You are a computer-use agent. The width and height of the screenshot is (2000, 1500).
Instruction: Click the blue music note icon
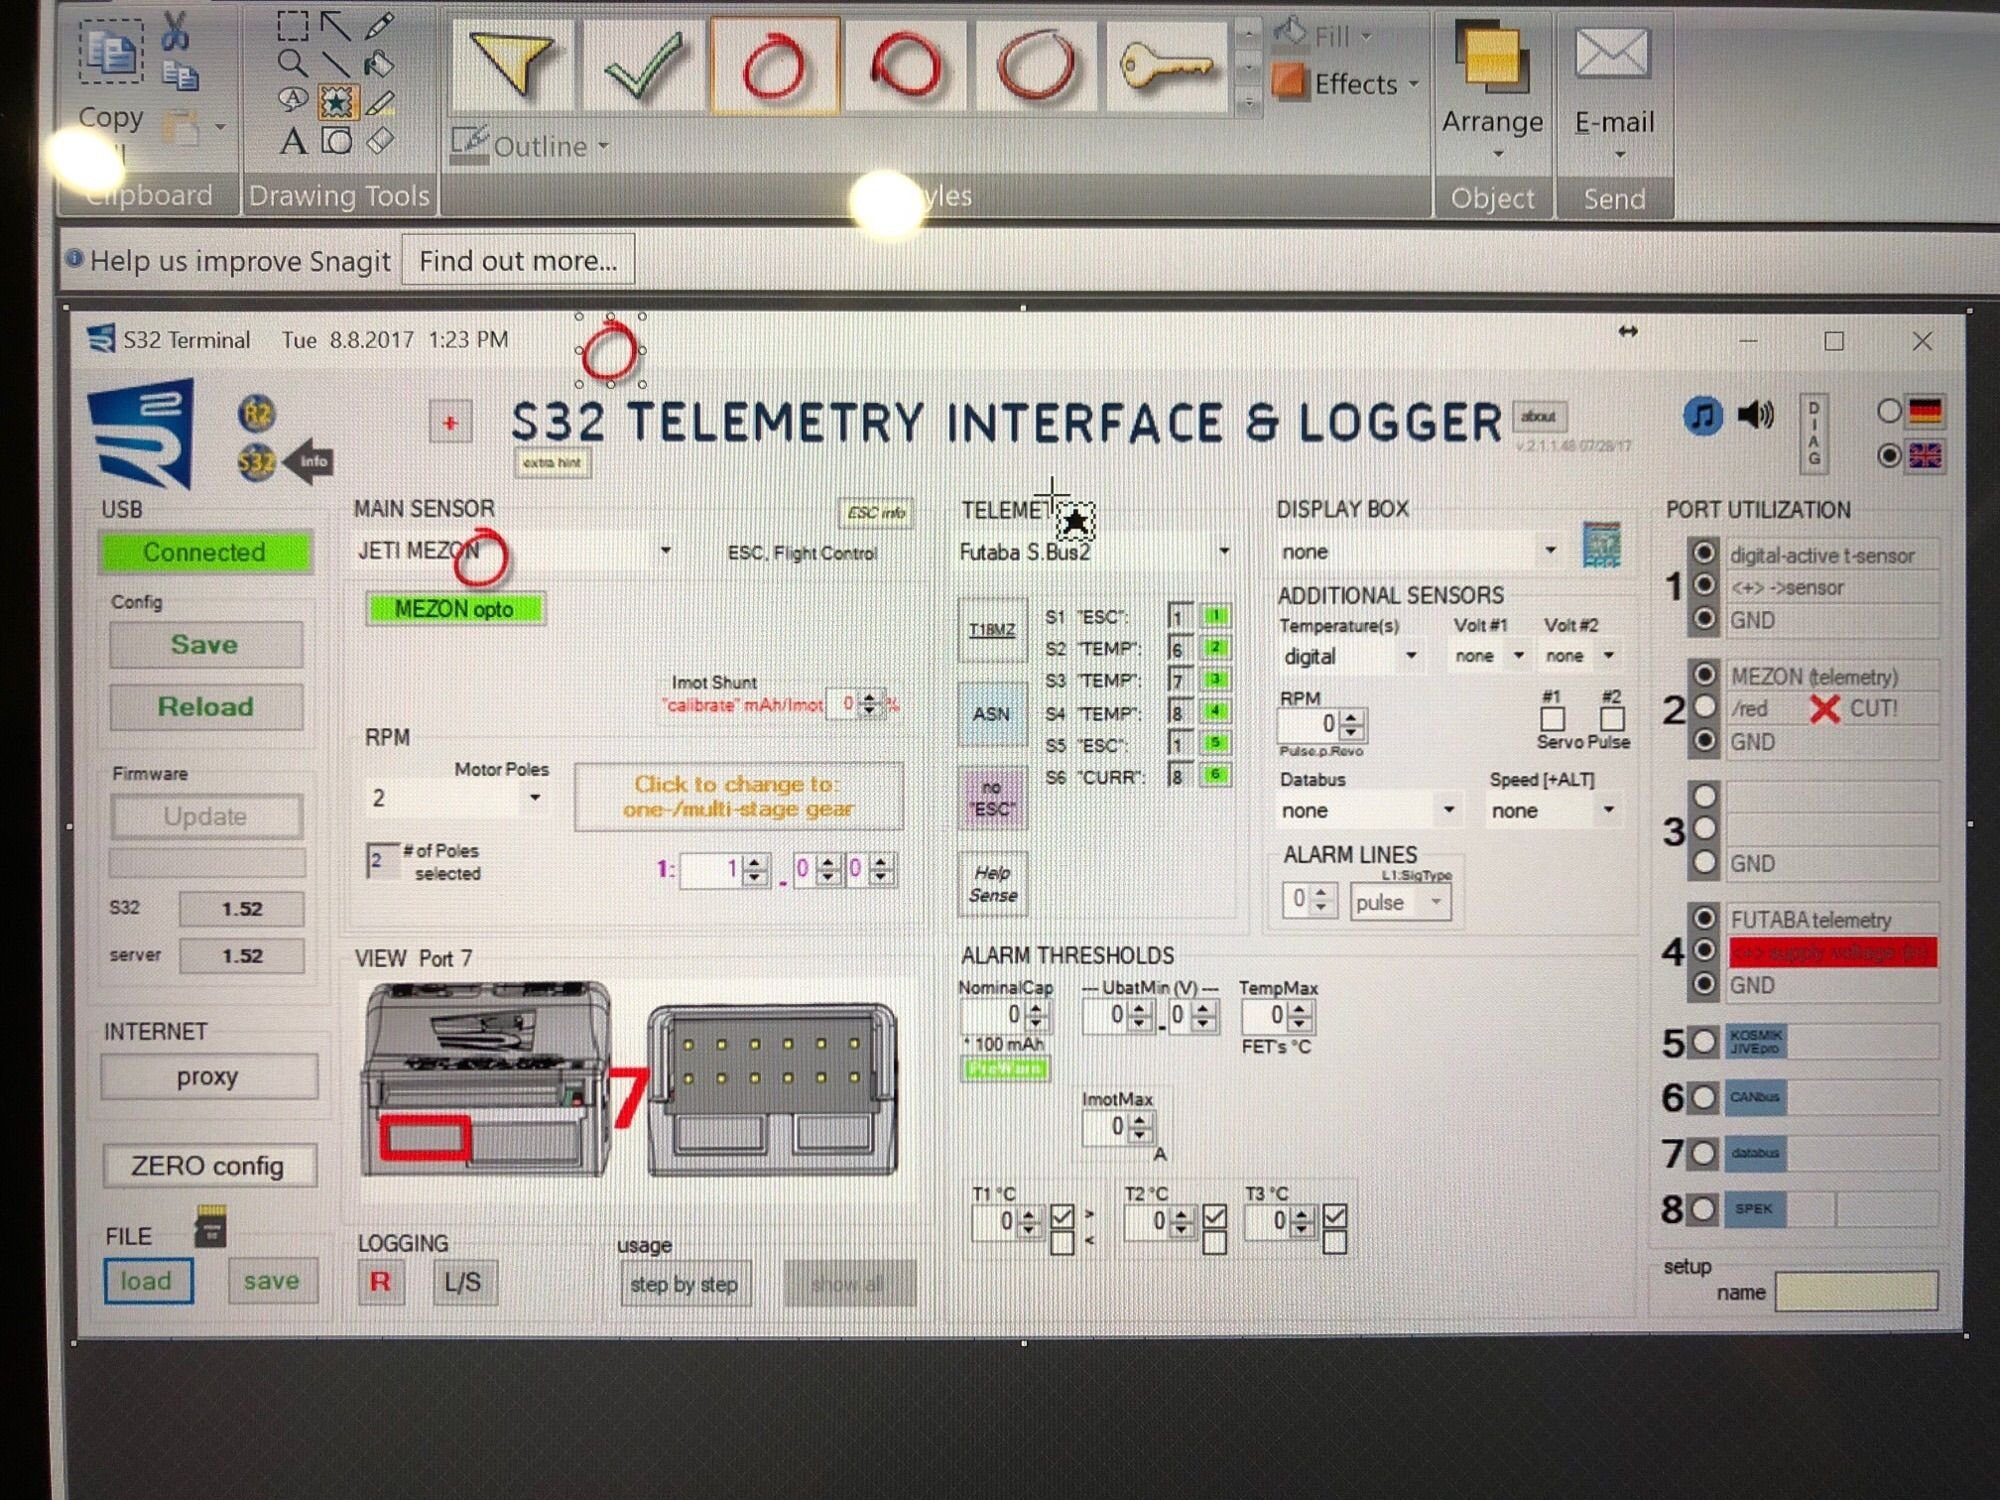click(x=1702, y=414)
